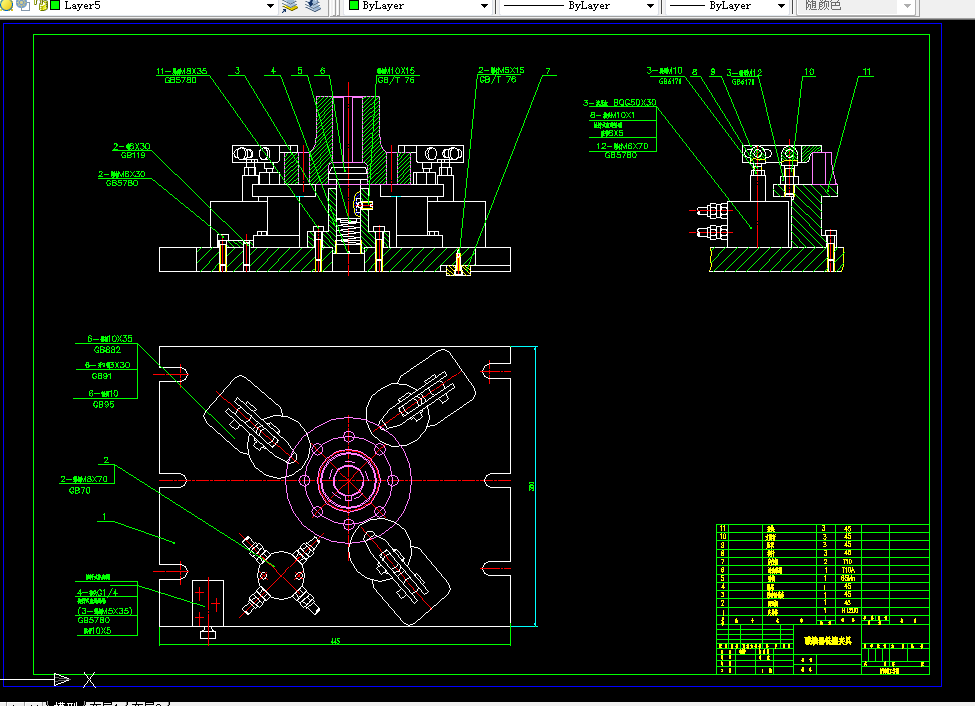Open the 随颜色 plot style dropdown
The height and width of the screenshot is (706, 975).
[x=907, y=6]
